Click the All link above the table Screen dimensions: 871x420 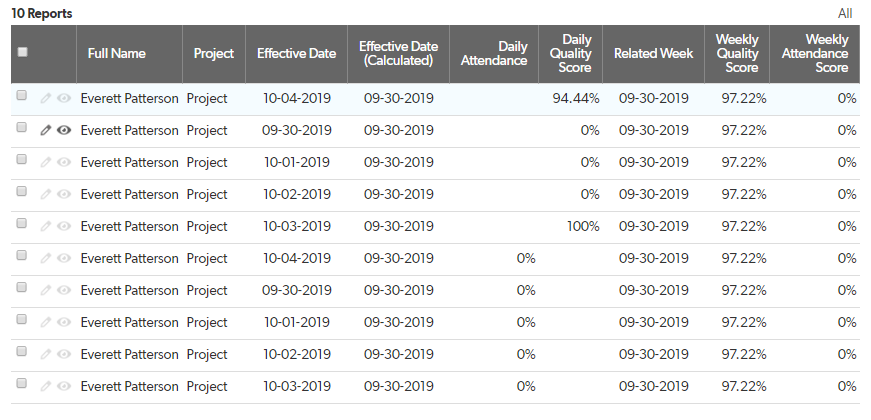[x=845, y=13]
